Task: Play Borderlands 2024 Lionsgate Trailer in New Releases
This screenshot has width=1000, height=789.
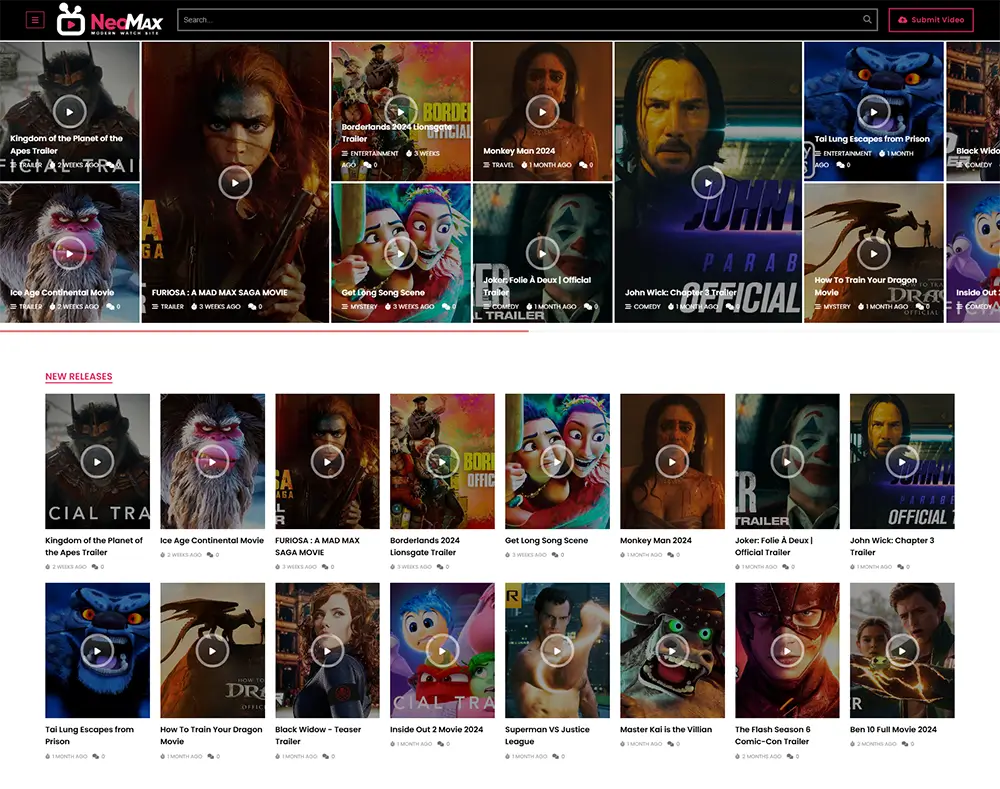Action: point(442,462)
